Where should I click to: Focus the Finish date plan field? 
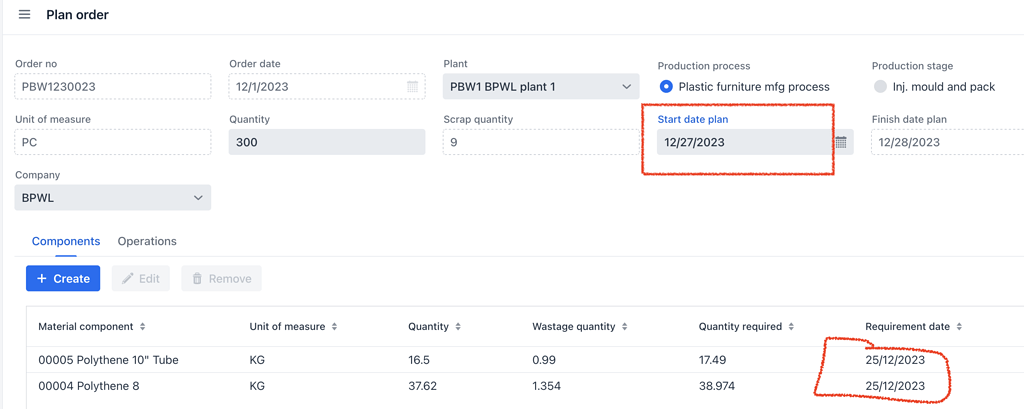[x=947, y=142]
